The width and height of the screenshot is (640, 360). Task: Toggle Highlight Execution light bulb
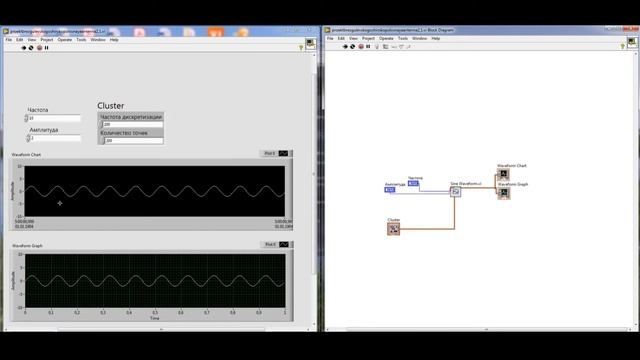click(x=377, y=47)
